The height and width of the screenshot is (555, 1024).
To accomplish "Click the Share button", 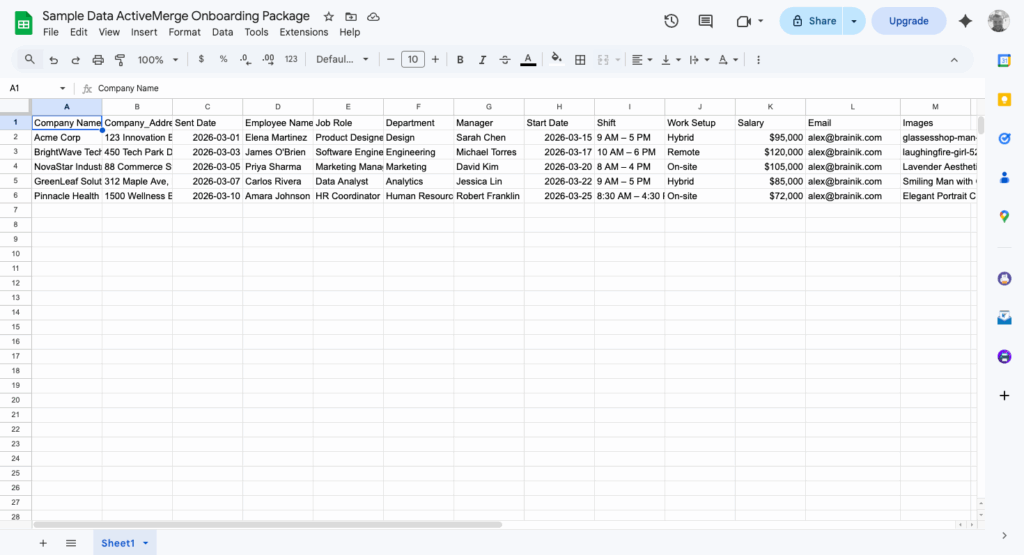I will pos(813,21).
